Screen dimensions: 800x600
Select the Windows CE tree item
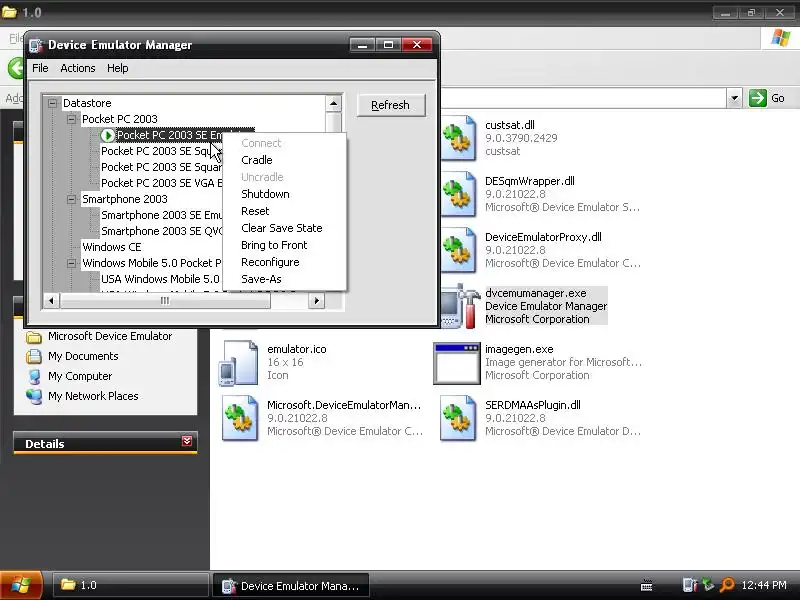point(112,247)
